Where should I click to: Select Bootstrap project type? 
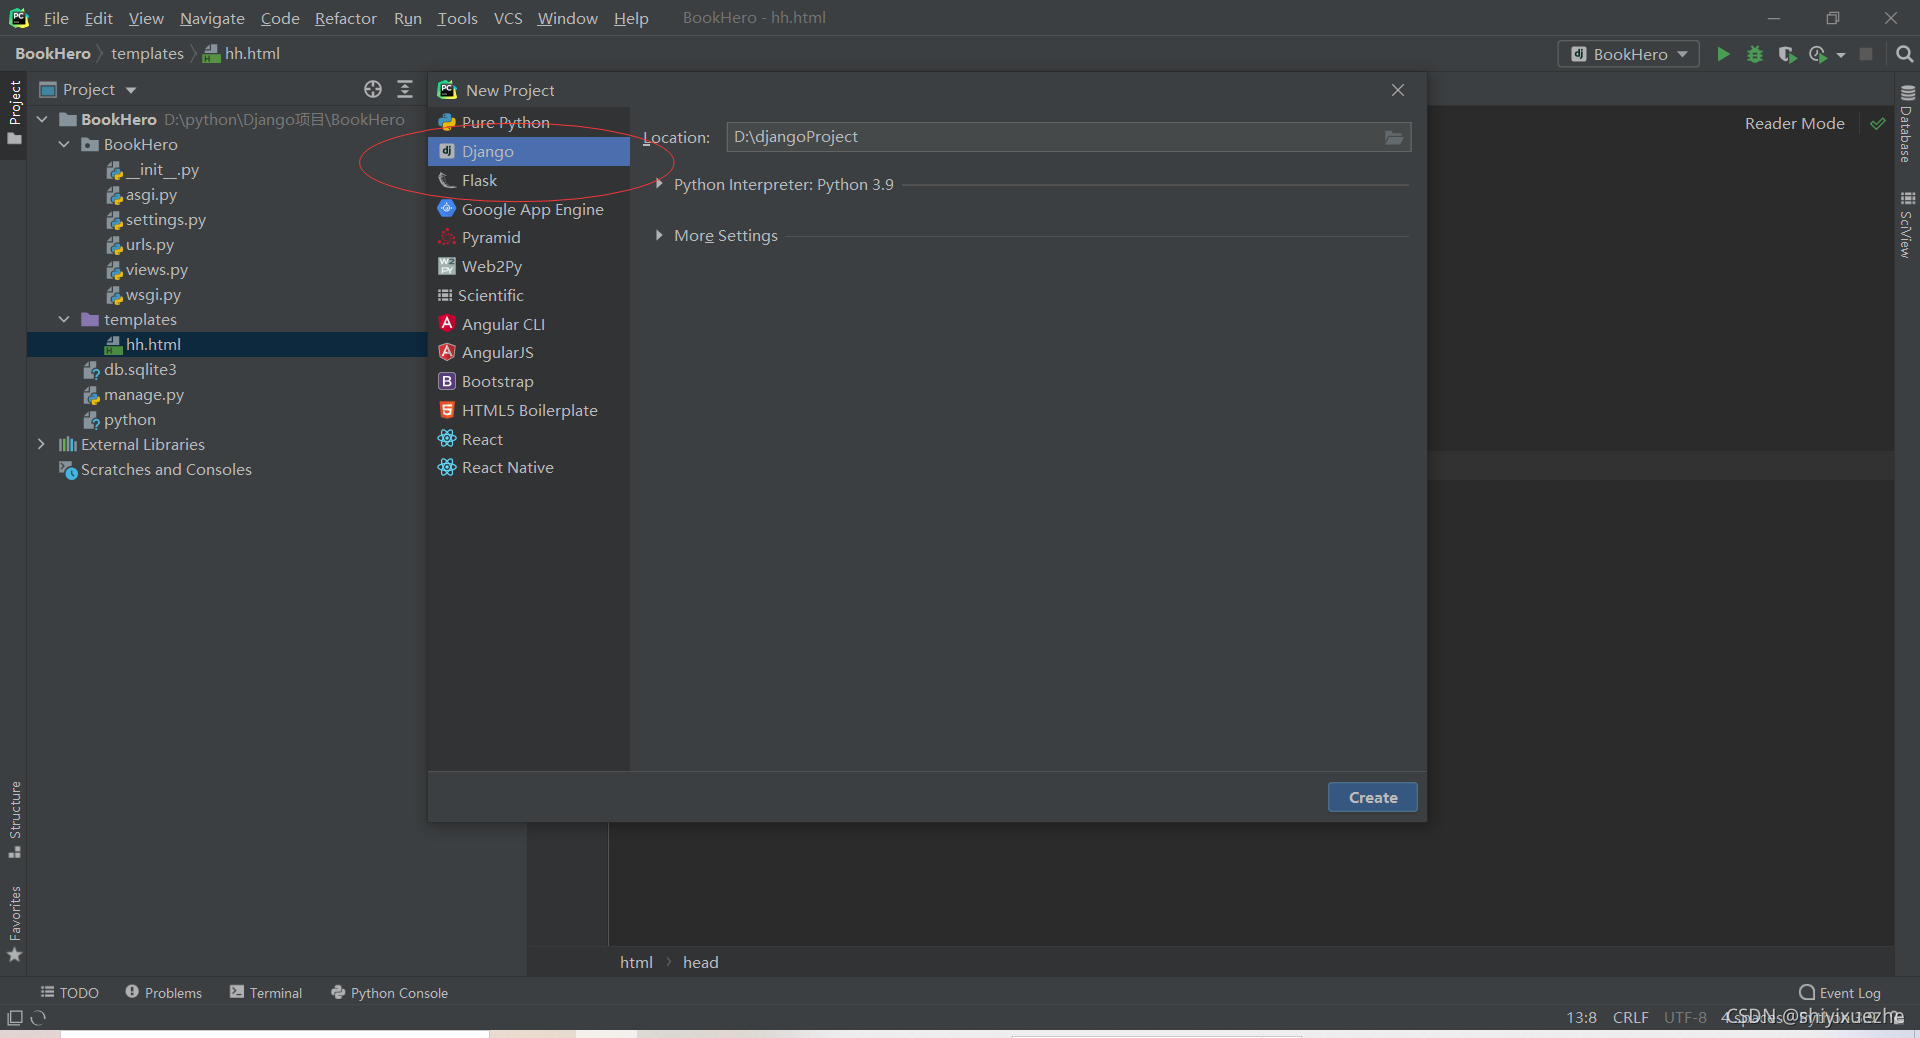(529, 381)
